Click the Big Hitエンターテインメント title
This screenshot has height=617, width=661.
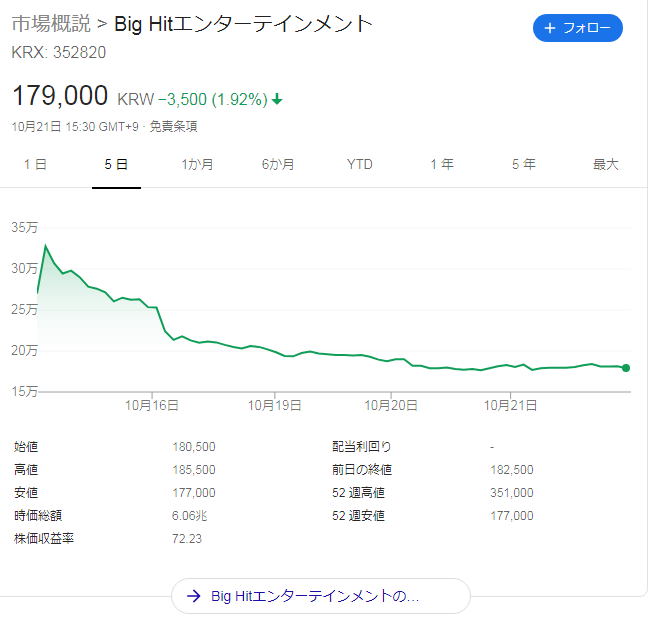point(243,24)
